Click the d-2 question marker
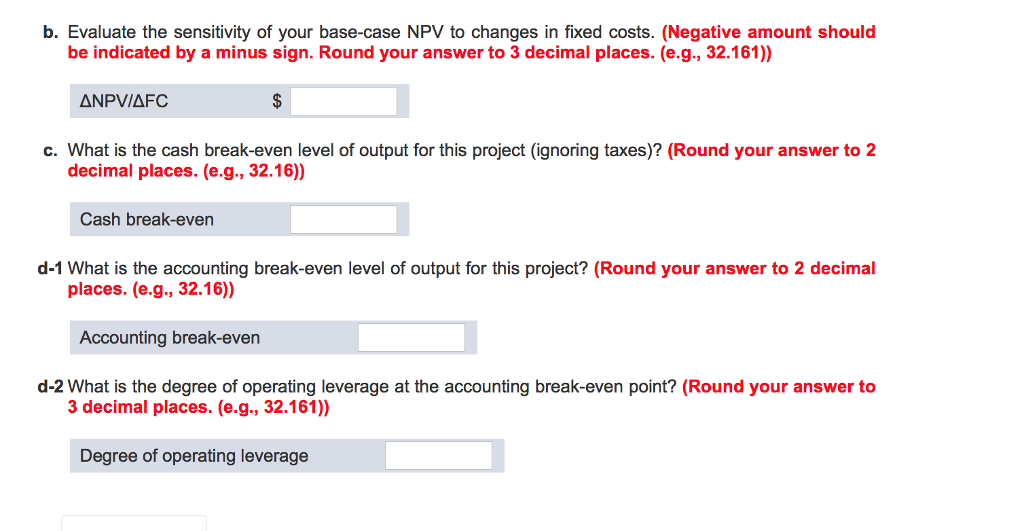 coord(50,386)
